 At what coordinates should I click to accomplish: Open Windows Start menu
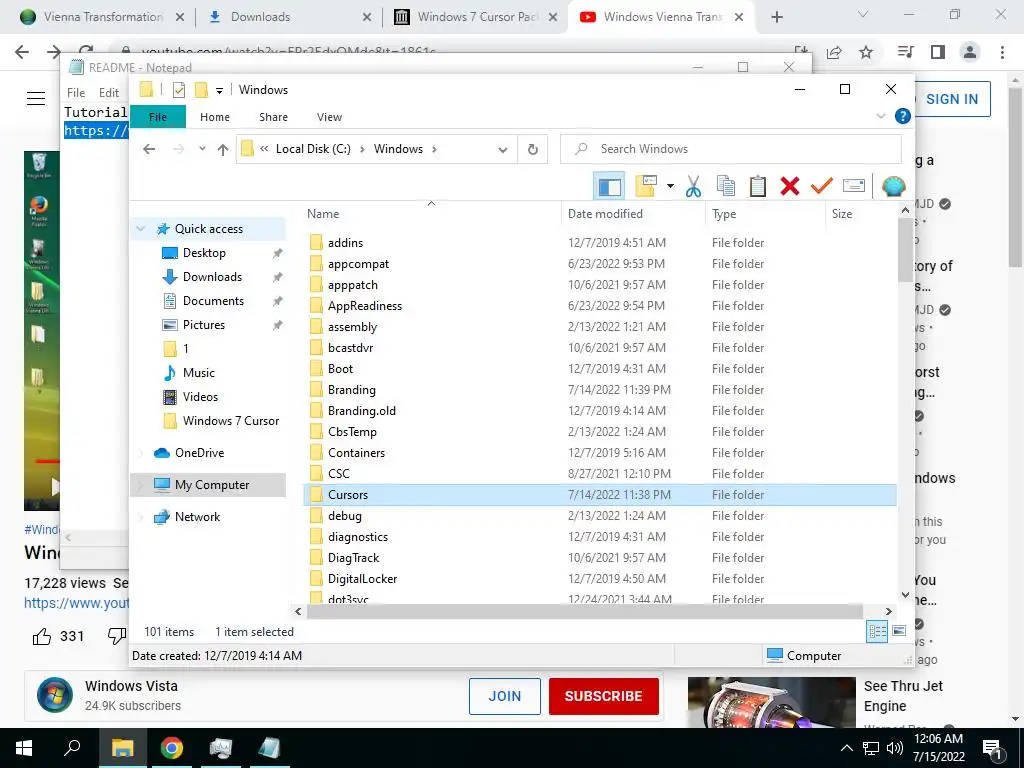24,748
